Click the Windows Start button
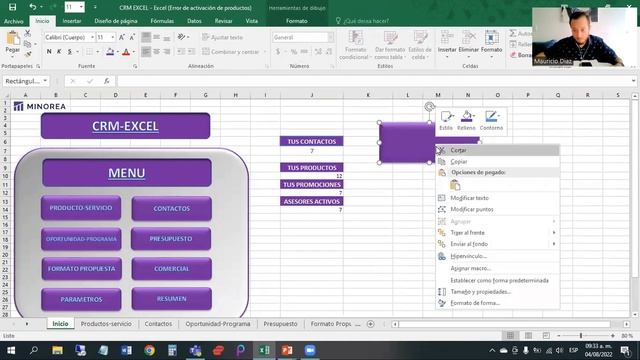 11,350
